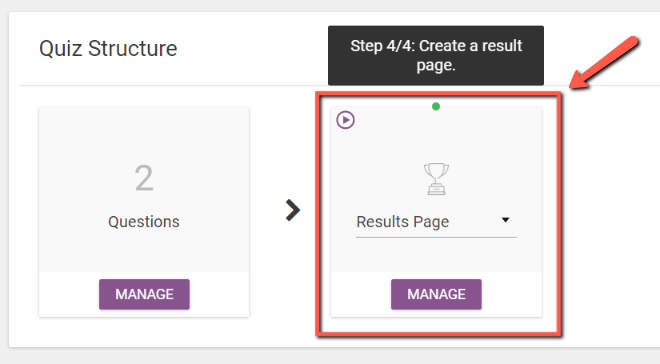The width and height of the screenshot is (660, 364).
Task: Click the word 'page.' in tooltip
Action: point(436,66)
